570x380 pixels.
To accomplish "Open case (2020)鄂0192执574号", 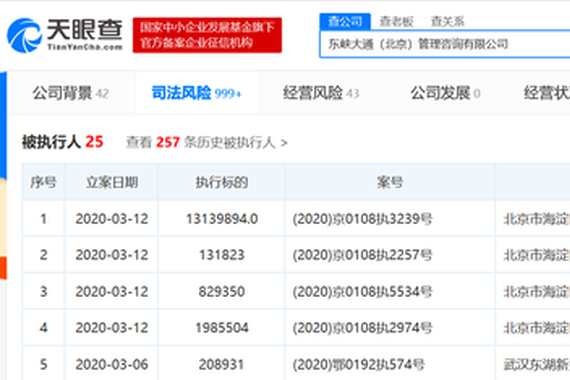I will pos(358,364).
